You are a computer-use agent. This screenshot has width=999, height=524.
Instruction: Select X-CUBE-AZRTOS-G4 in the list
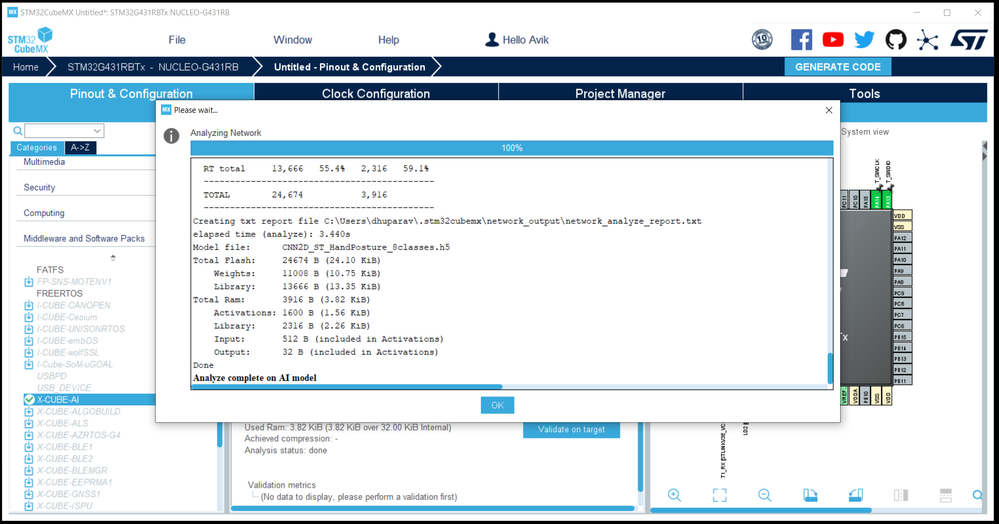[x=78, y=435]
